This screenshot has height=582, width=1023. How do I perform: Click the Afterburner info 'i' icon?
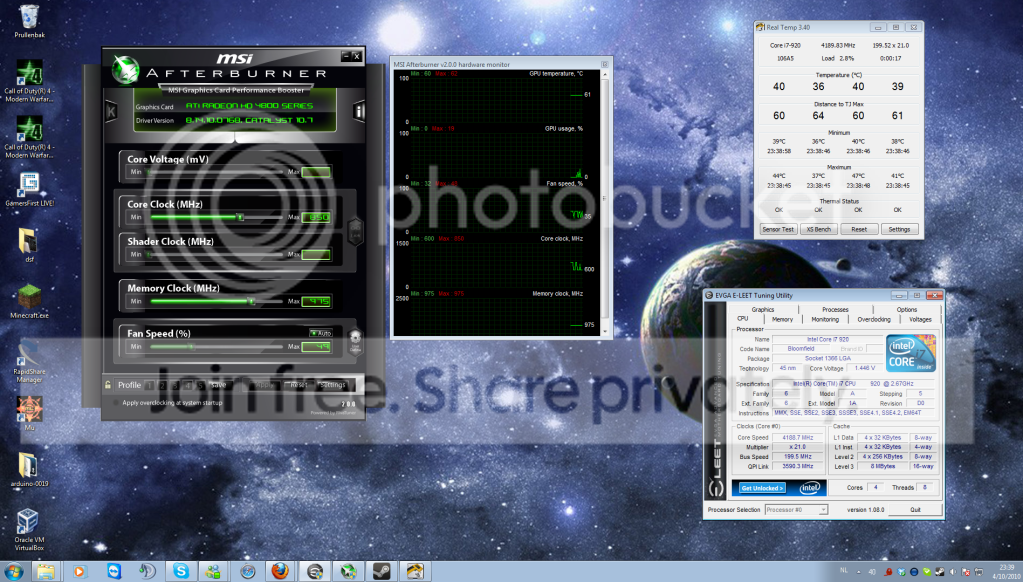[358, 111]
